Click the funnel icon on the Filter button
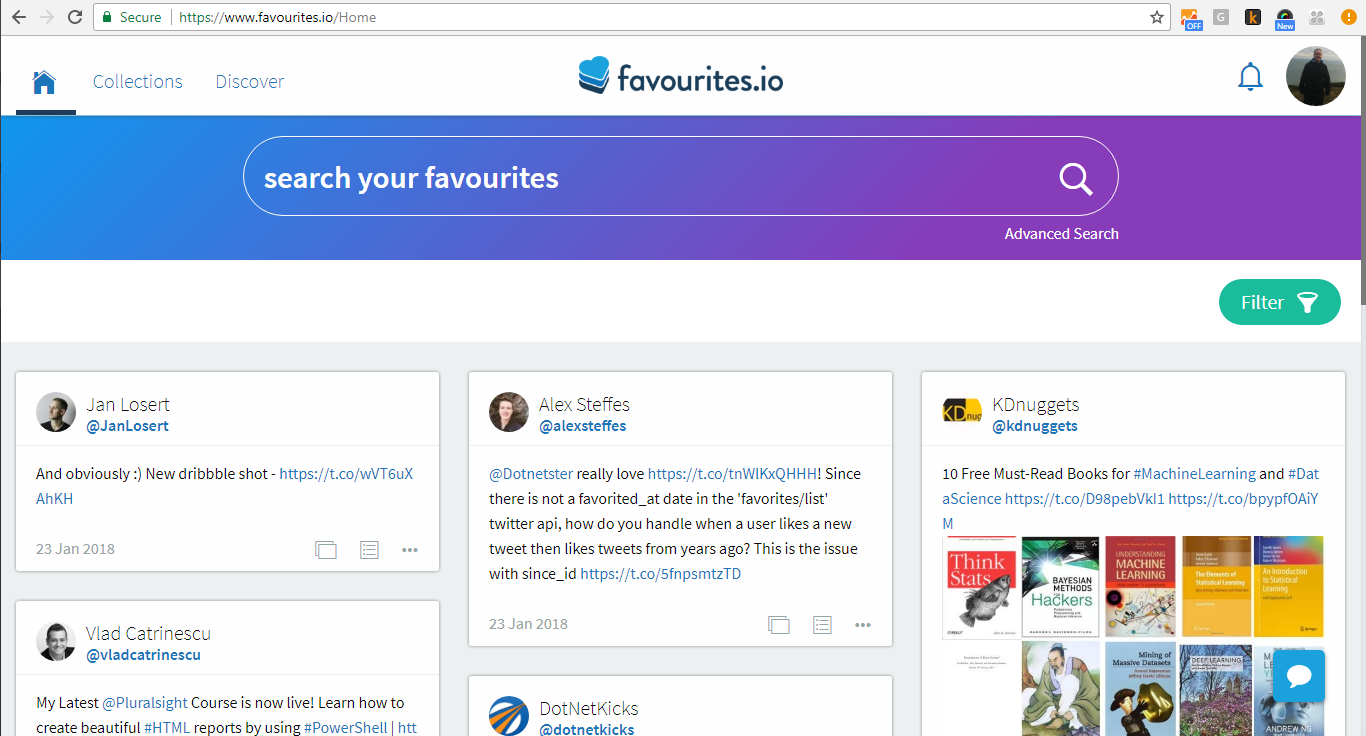1366x736 pixels. pyautogui.click(x=1307, y=301)
